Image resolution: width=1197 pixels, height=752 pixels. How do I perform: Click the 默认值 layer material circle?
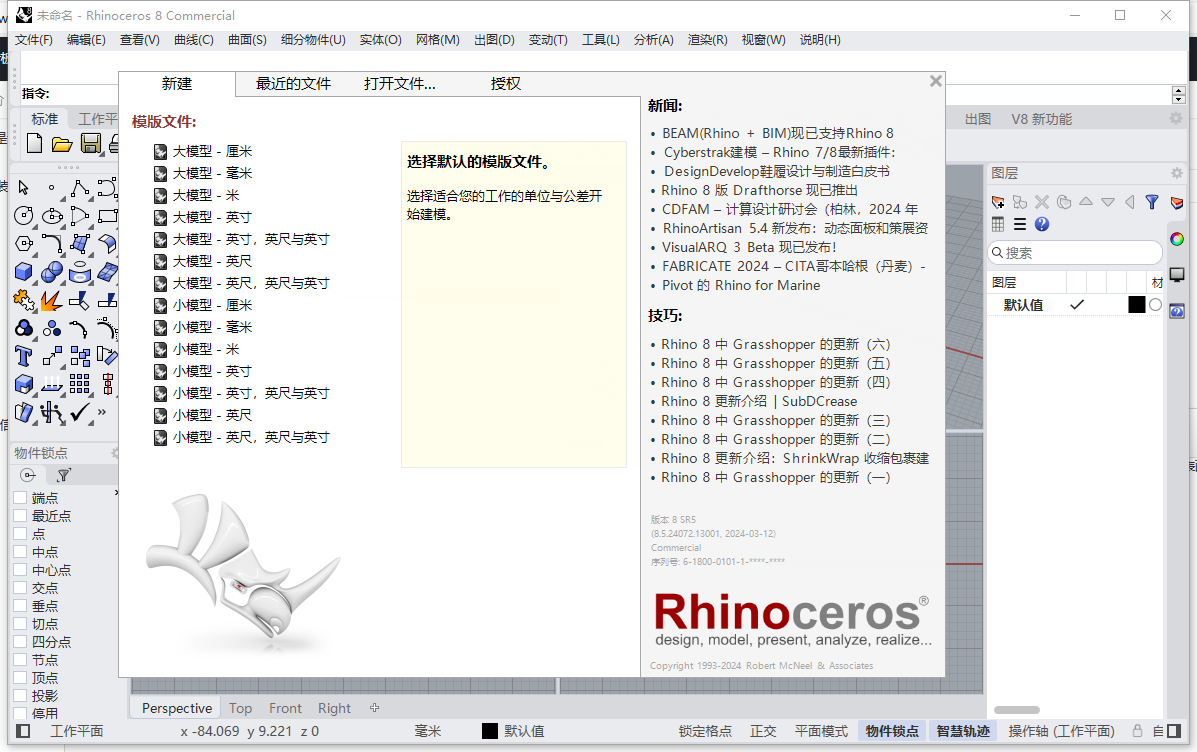(x=1155, y=305)
